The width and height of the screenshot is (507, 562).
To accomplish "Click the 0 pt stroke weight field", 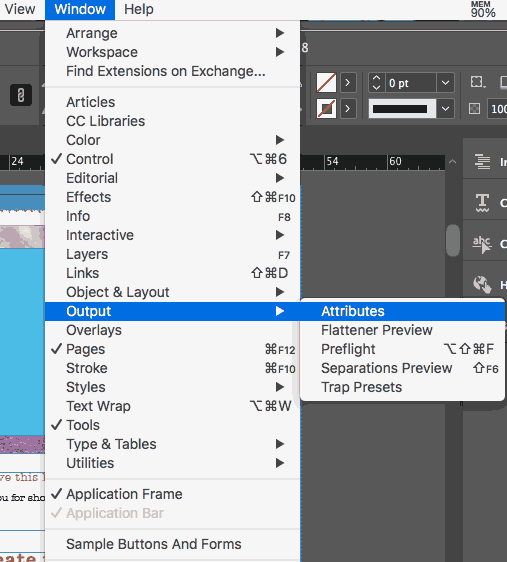I will tap(411, 83).
